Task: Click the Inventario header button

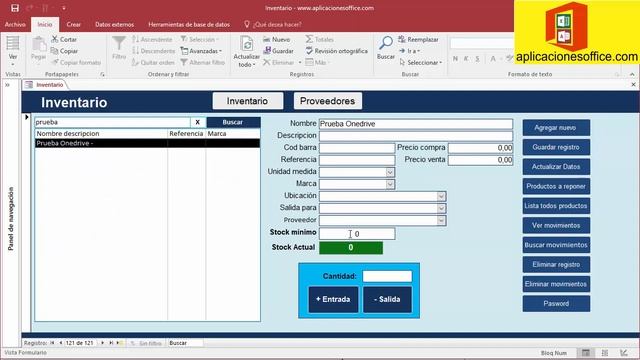Action: pyautogui.click(x=247, y=101)
